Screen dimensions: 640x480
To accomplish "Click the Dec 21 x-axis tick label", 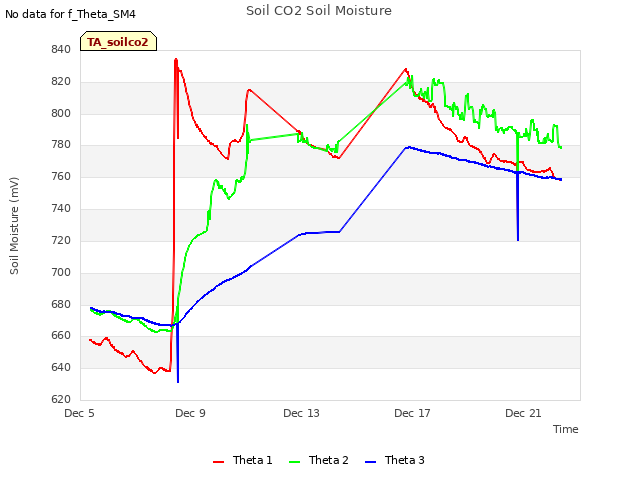I will (523, 413).
